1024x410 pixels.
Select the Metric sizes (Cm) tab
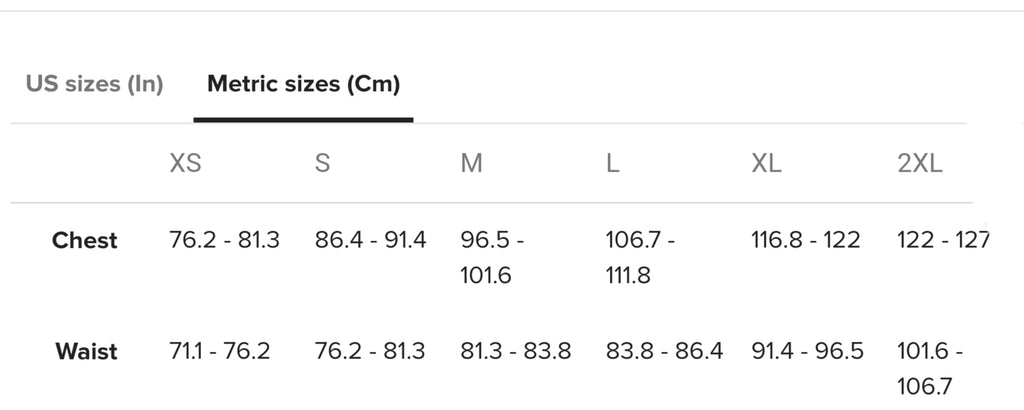(x=303, y=84)
